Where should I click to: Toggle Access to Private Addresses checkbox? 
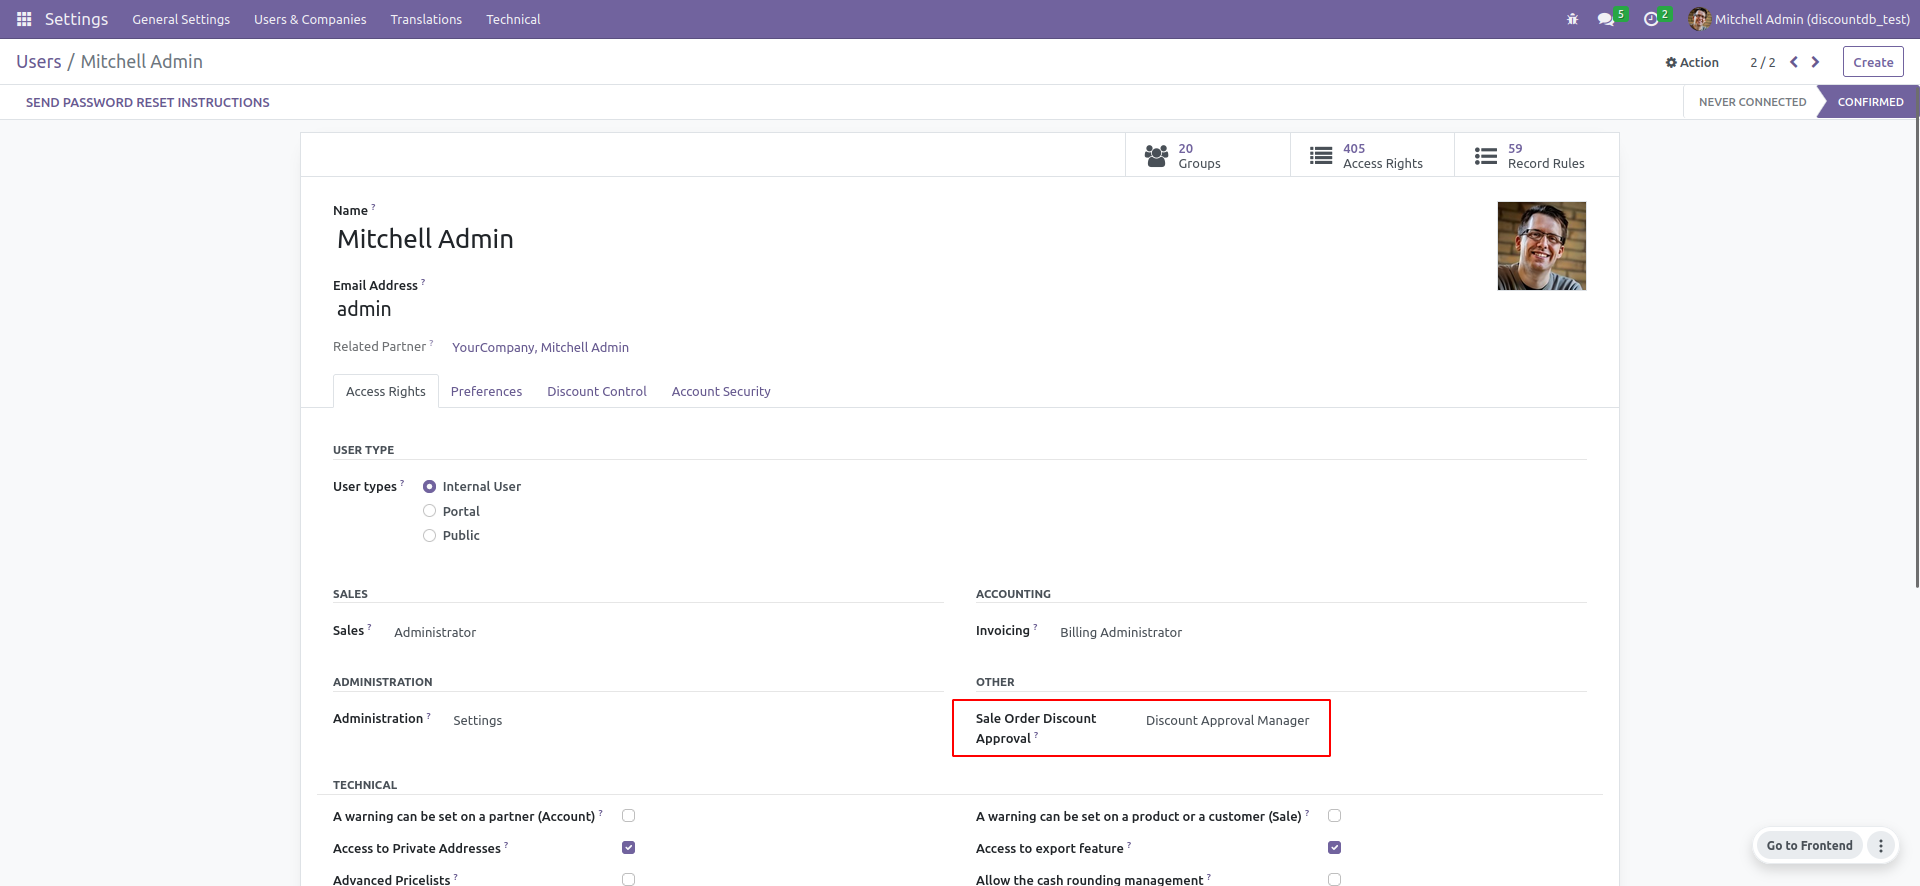(x=628, y=848)
